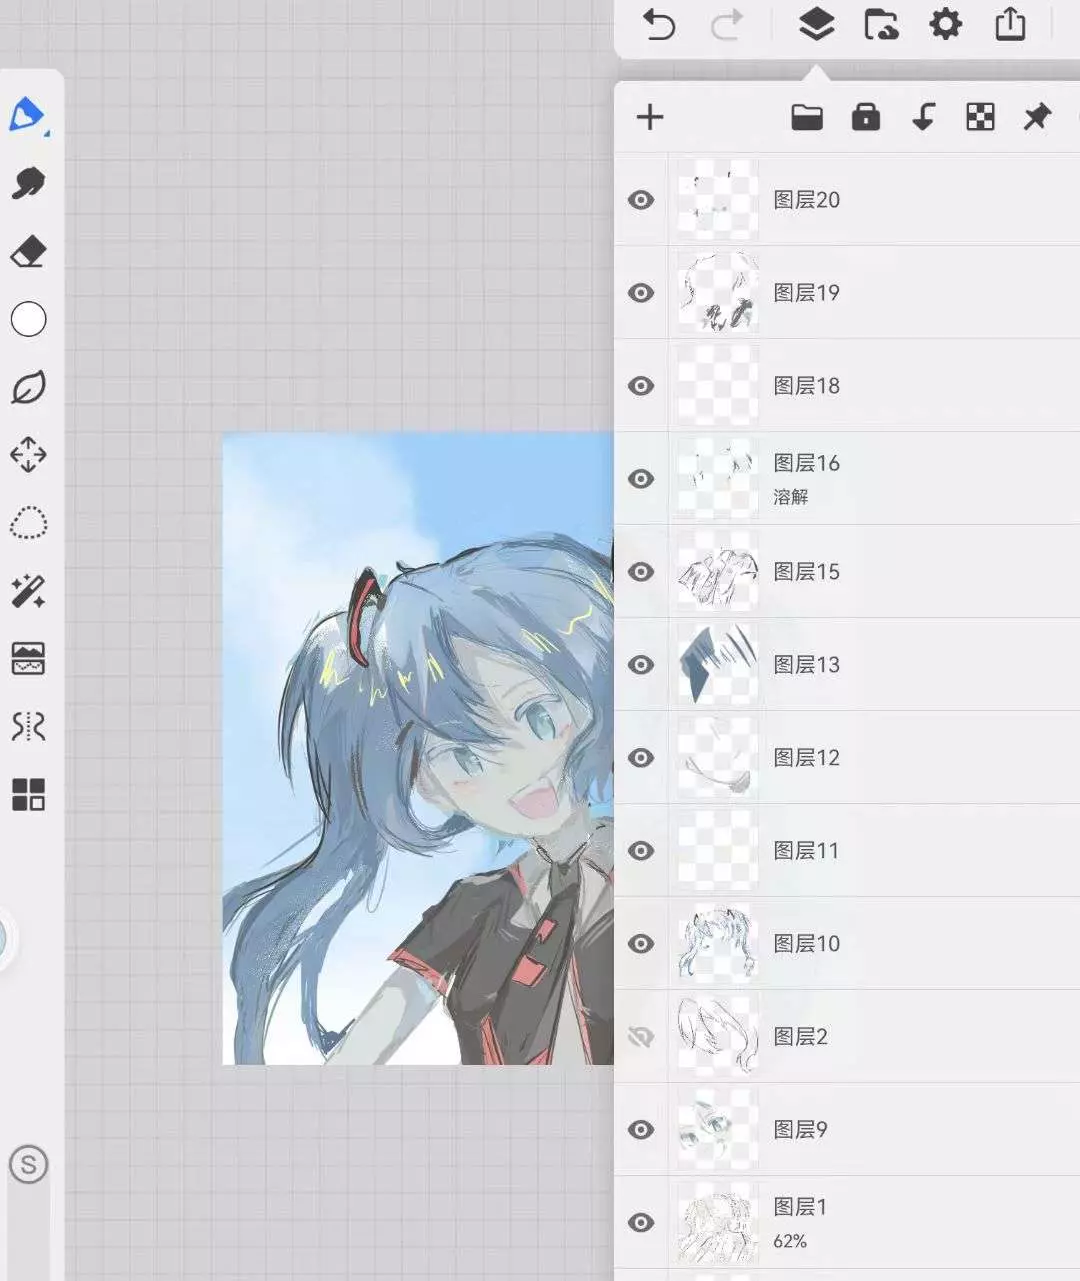The height and width of the screenshot is (1281, 1080).
Task: Open the export share menu
Action: [x=1010, y=24]
